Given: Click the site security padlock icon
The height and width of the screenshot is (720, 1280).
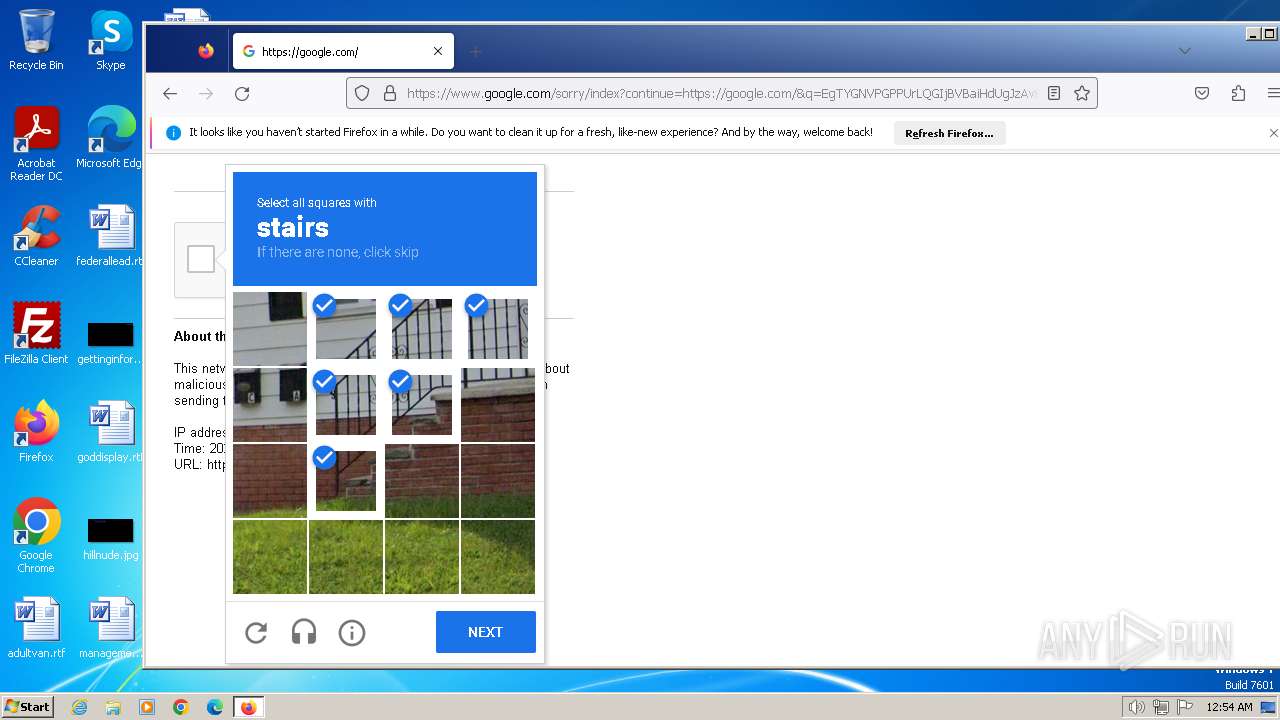Looking at the screenshot, I should (x=390, y=93).
